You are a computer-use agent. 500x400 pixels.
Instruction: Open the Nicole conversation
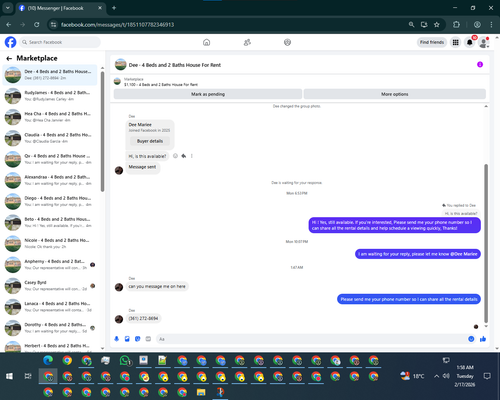coord(50,244)
